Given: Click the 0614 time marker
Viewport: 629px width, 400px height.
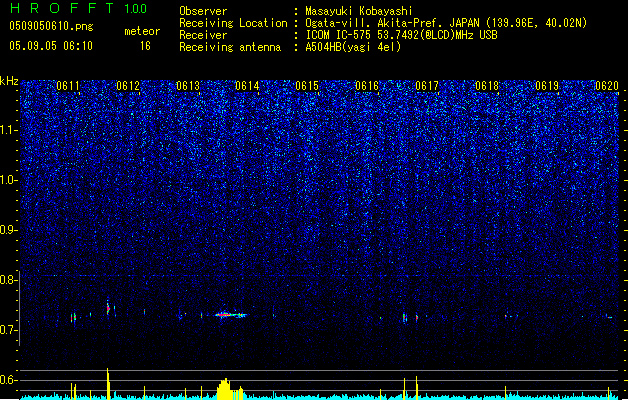Looking at the screenshot, I should coord(248,86).
